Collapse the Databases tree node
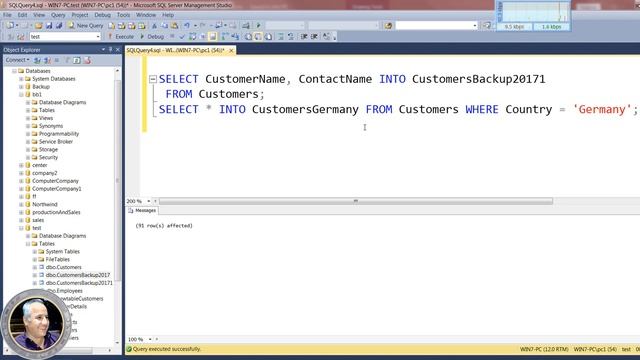Screen dimensions: 640x360 point(15,71)
